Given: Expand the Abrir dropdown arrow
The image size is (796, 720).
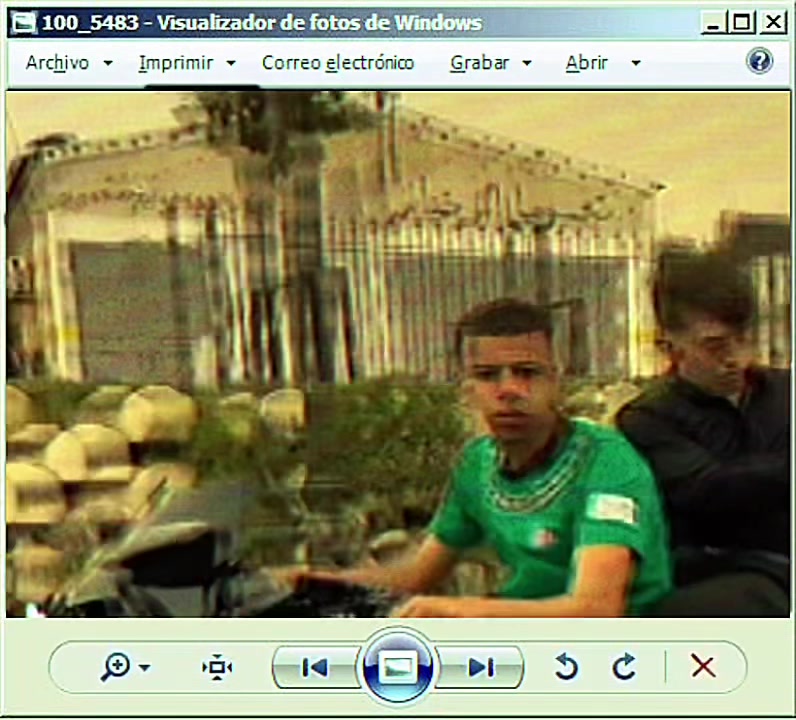Looking at the screenshot, I should tap(636, 63).
